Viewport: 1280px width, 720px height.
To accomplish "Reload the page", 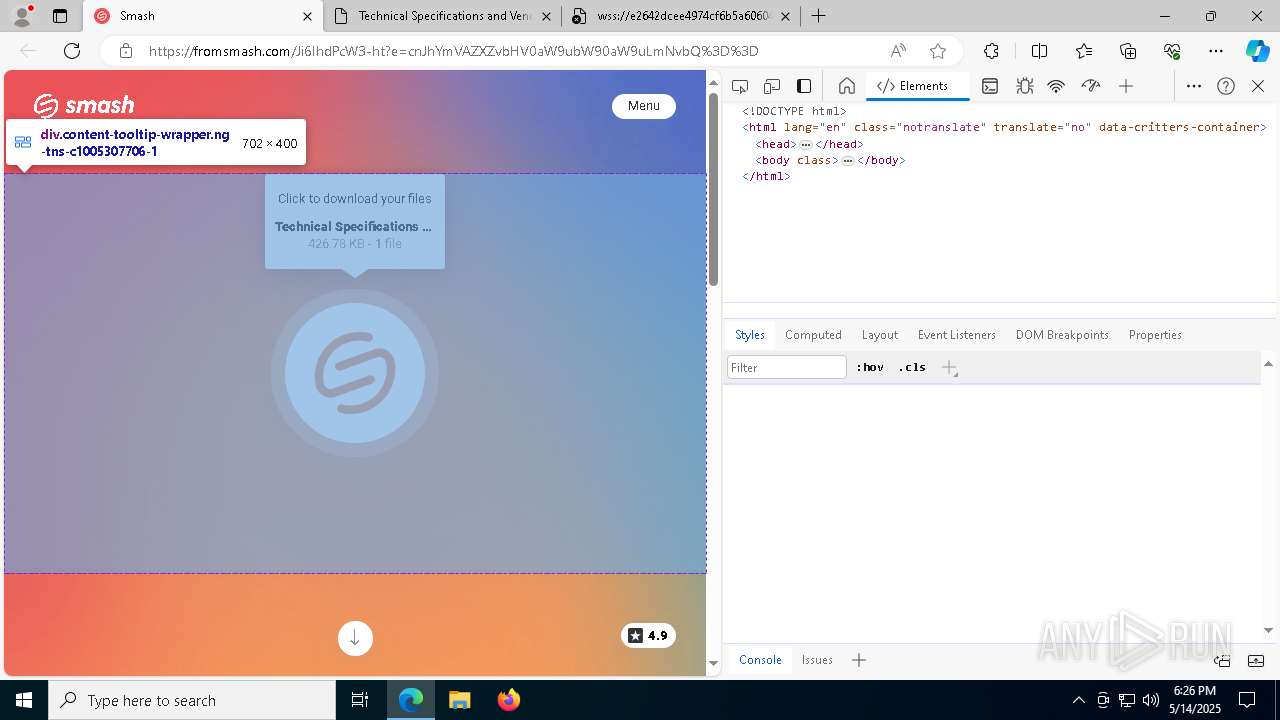I will tap(72, 51).
